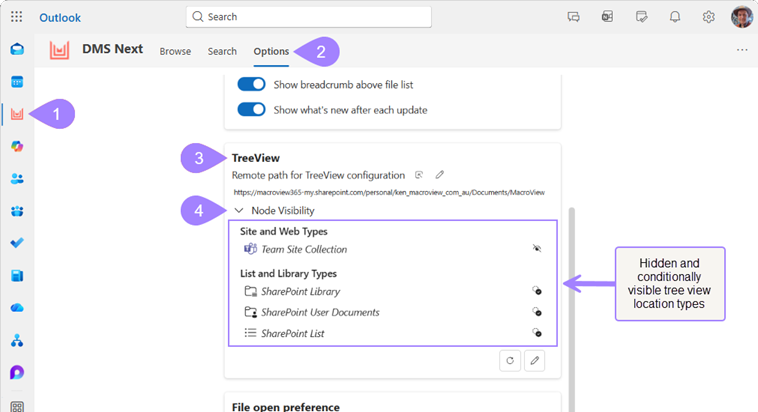Open People from the left app rail
The image size is (758, 412).
click(x=17, y=178)
